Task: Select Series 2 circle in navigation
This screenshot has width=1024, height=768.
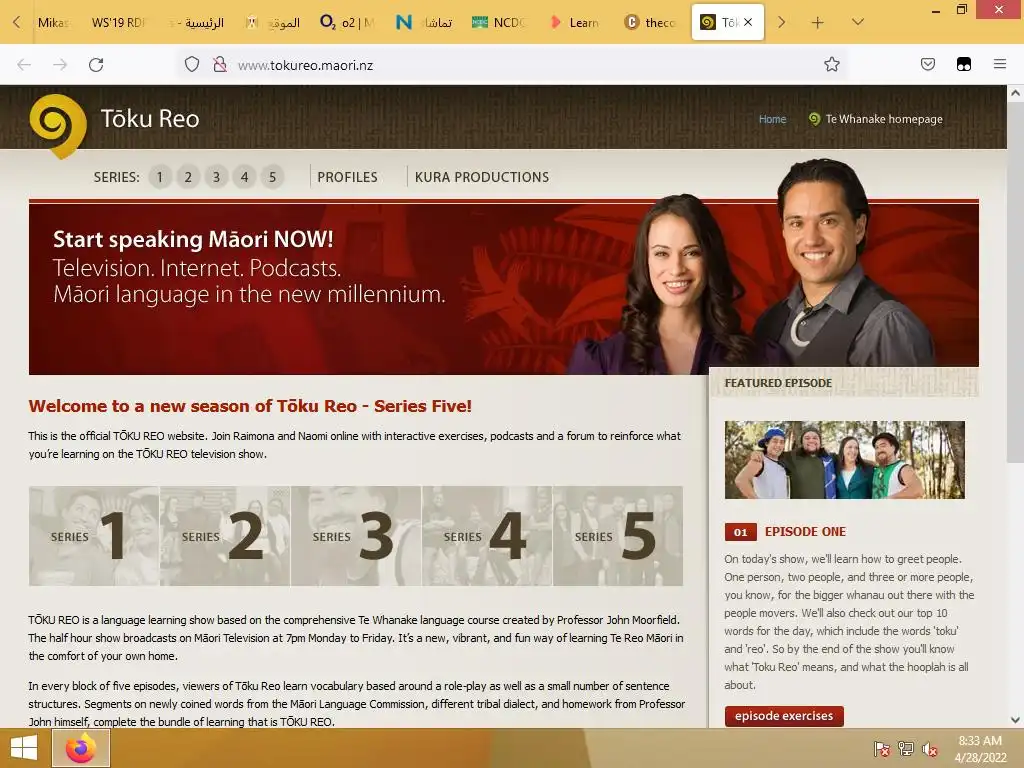Action: 188,177
